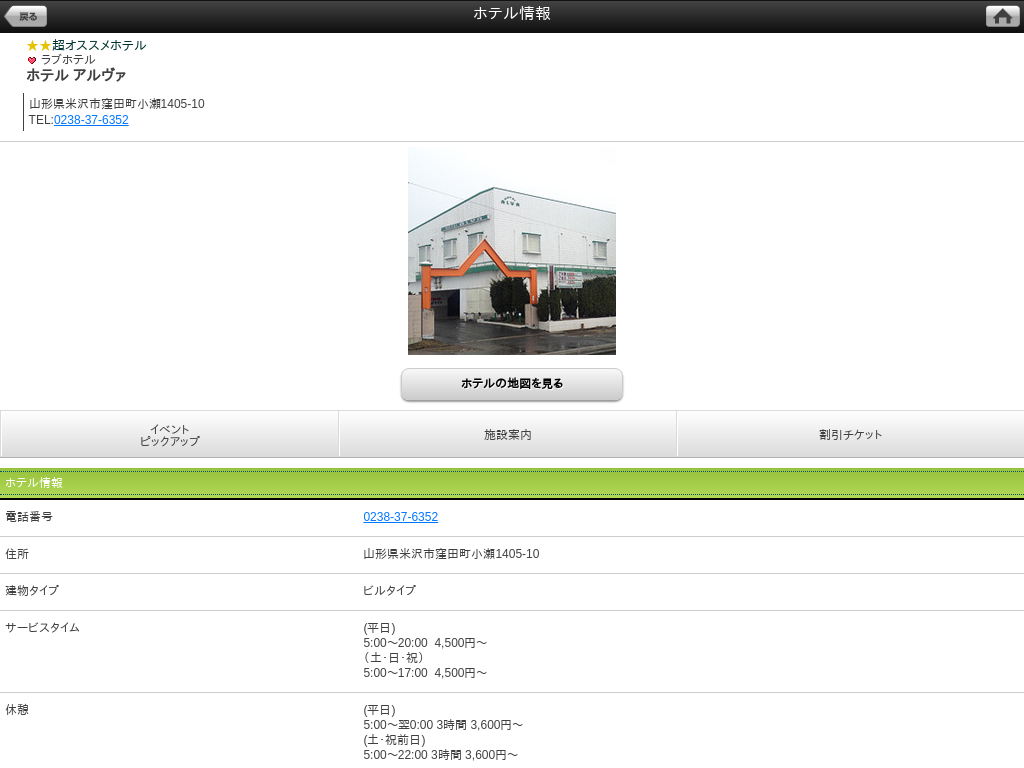Tap the ラブホテル category label
Image resolution: width=1024 pixels, height=768 pixels.
point(68,60)
